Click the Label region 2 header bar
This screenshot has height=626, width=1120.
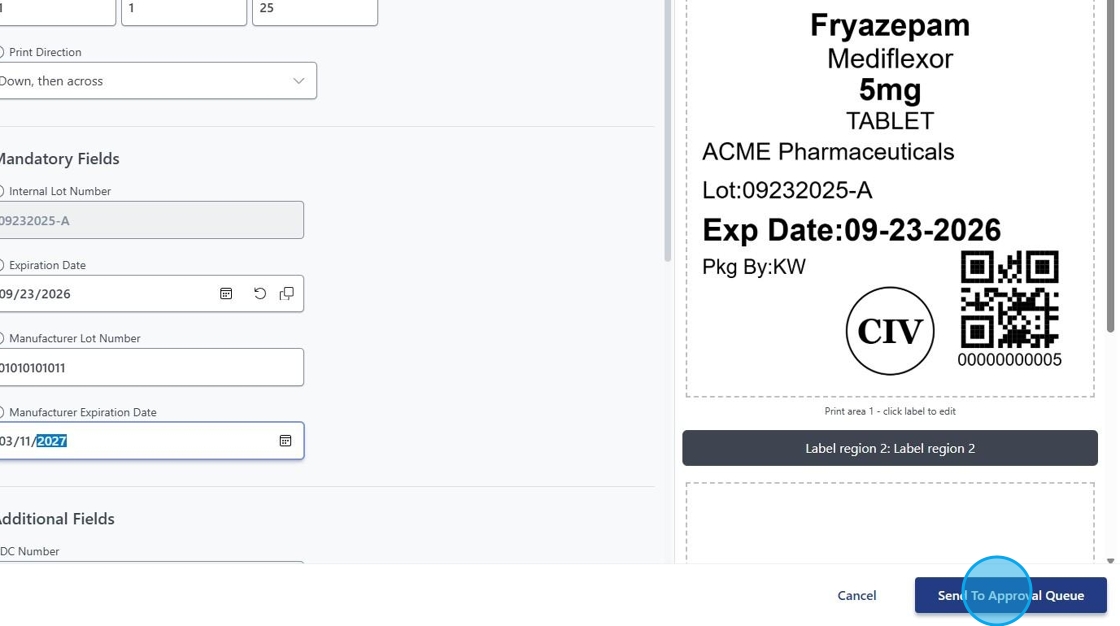click(x=889, y=448)
